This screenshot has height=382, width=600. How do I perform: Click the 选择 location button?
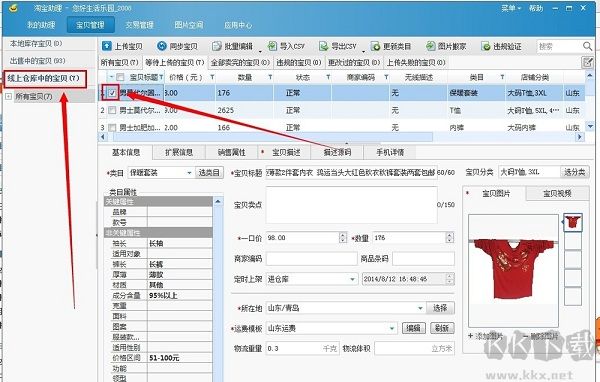[440, 308]
